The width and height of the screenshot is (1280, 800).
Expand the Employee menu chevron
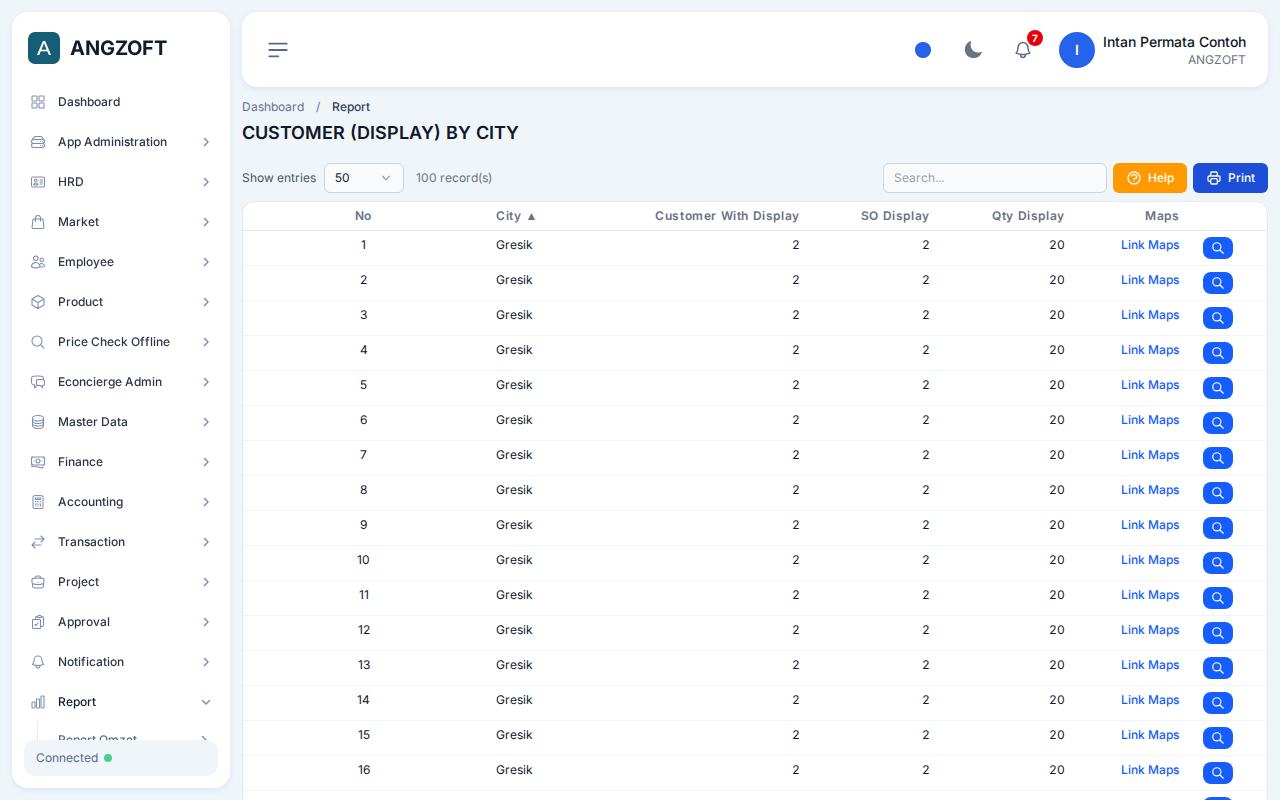coord(206,262)
